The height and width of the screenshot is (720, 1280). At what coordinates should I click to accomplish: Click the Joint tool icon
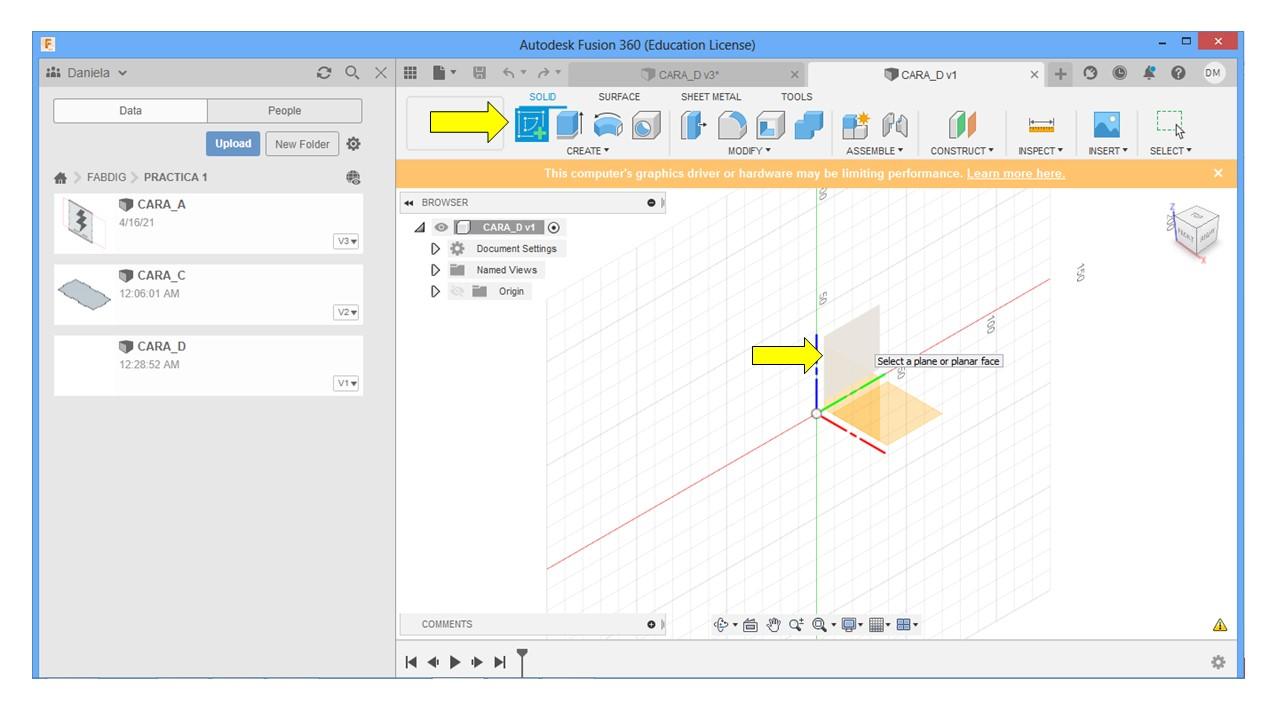(x=894, y=125)
